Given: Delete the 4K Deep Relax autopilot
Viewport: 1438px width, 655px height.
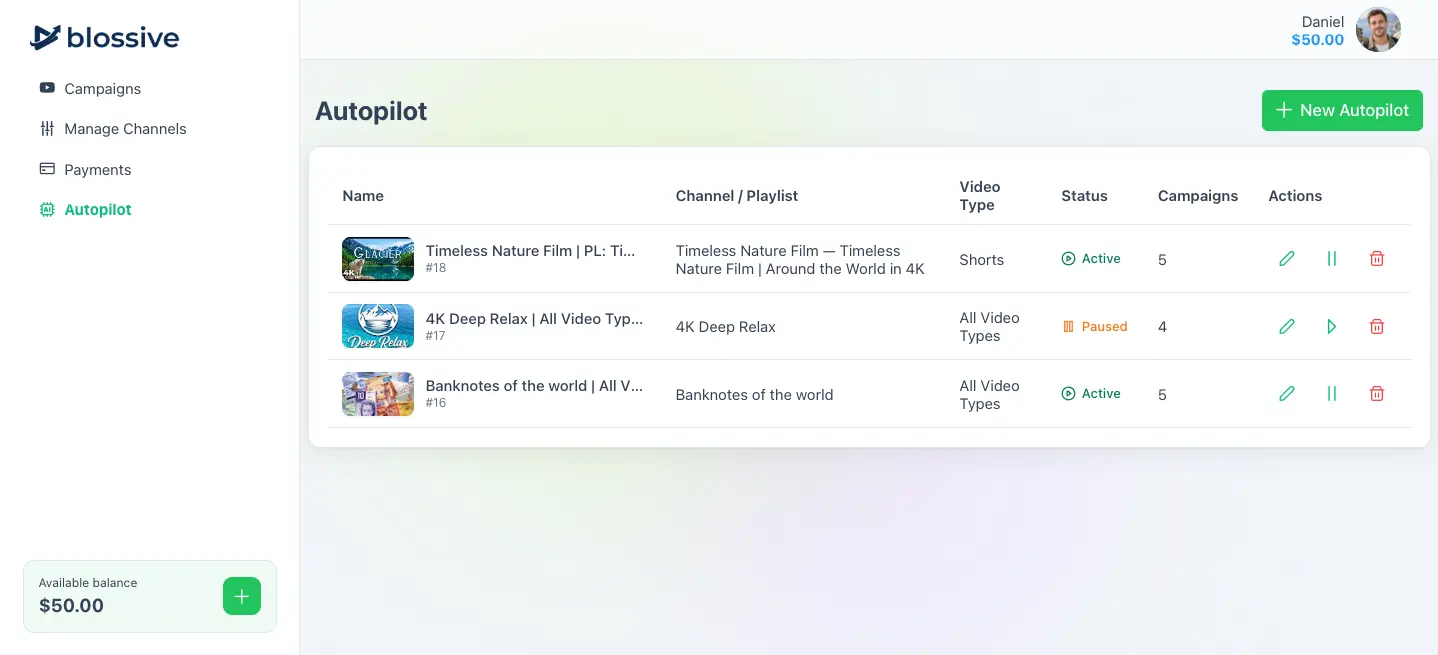Looking at the screenshot, I should (1377, 326).
